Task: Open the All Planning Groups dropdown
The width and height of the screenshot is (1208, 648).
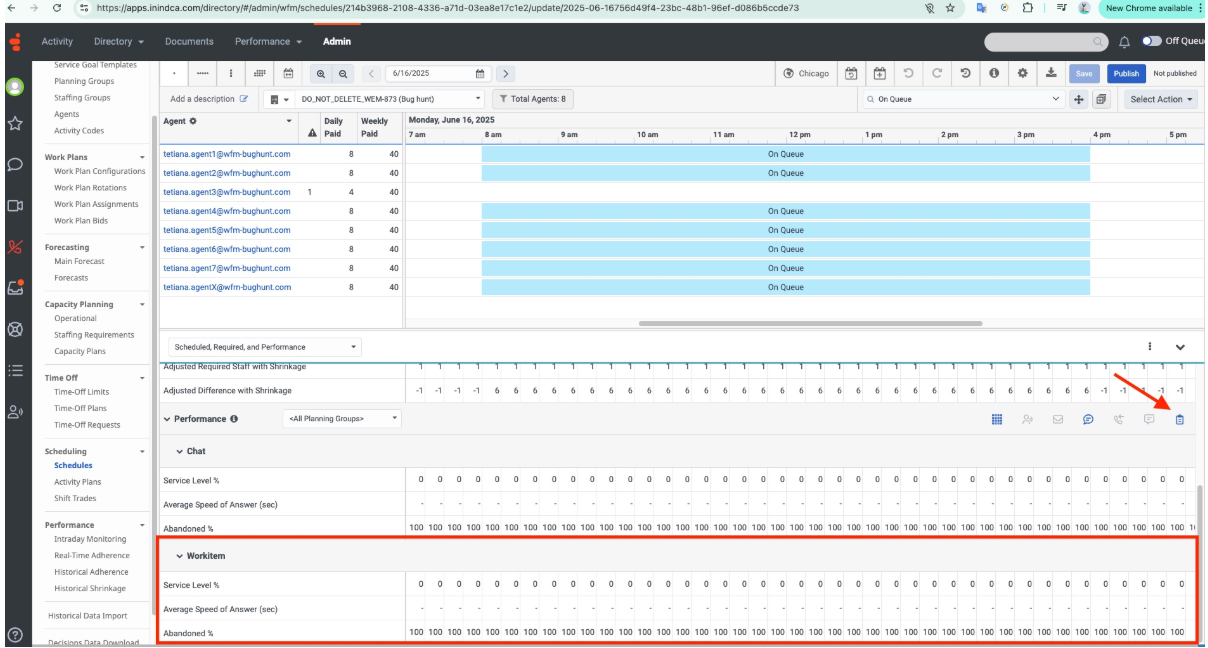Action: pyautogui.click(x=341, y=418)
